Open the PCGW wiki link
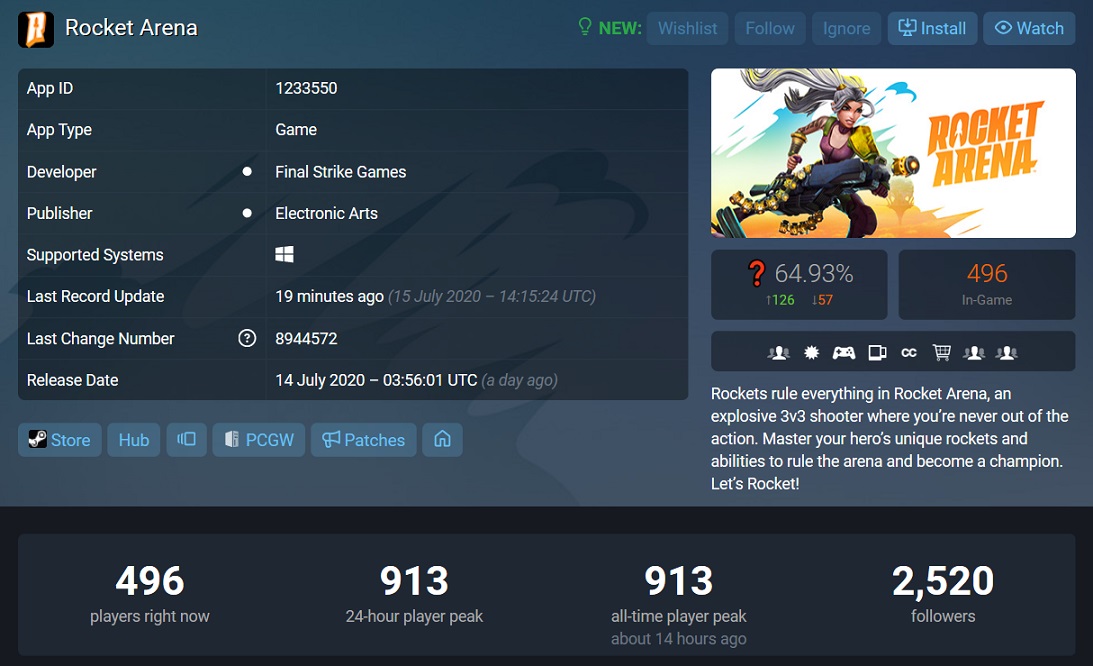 [259, 440]
